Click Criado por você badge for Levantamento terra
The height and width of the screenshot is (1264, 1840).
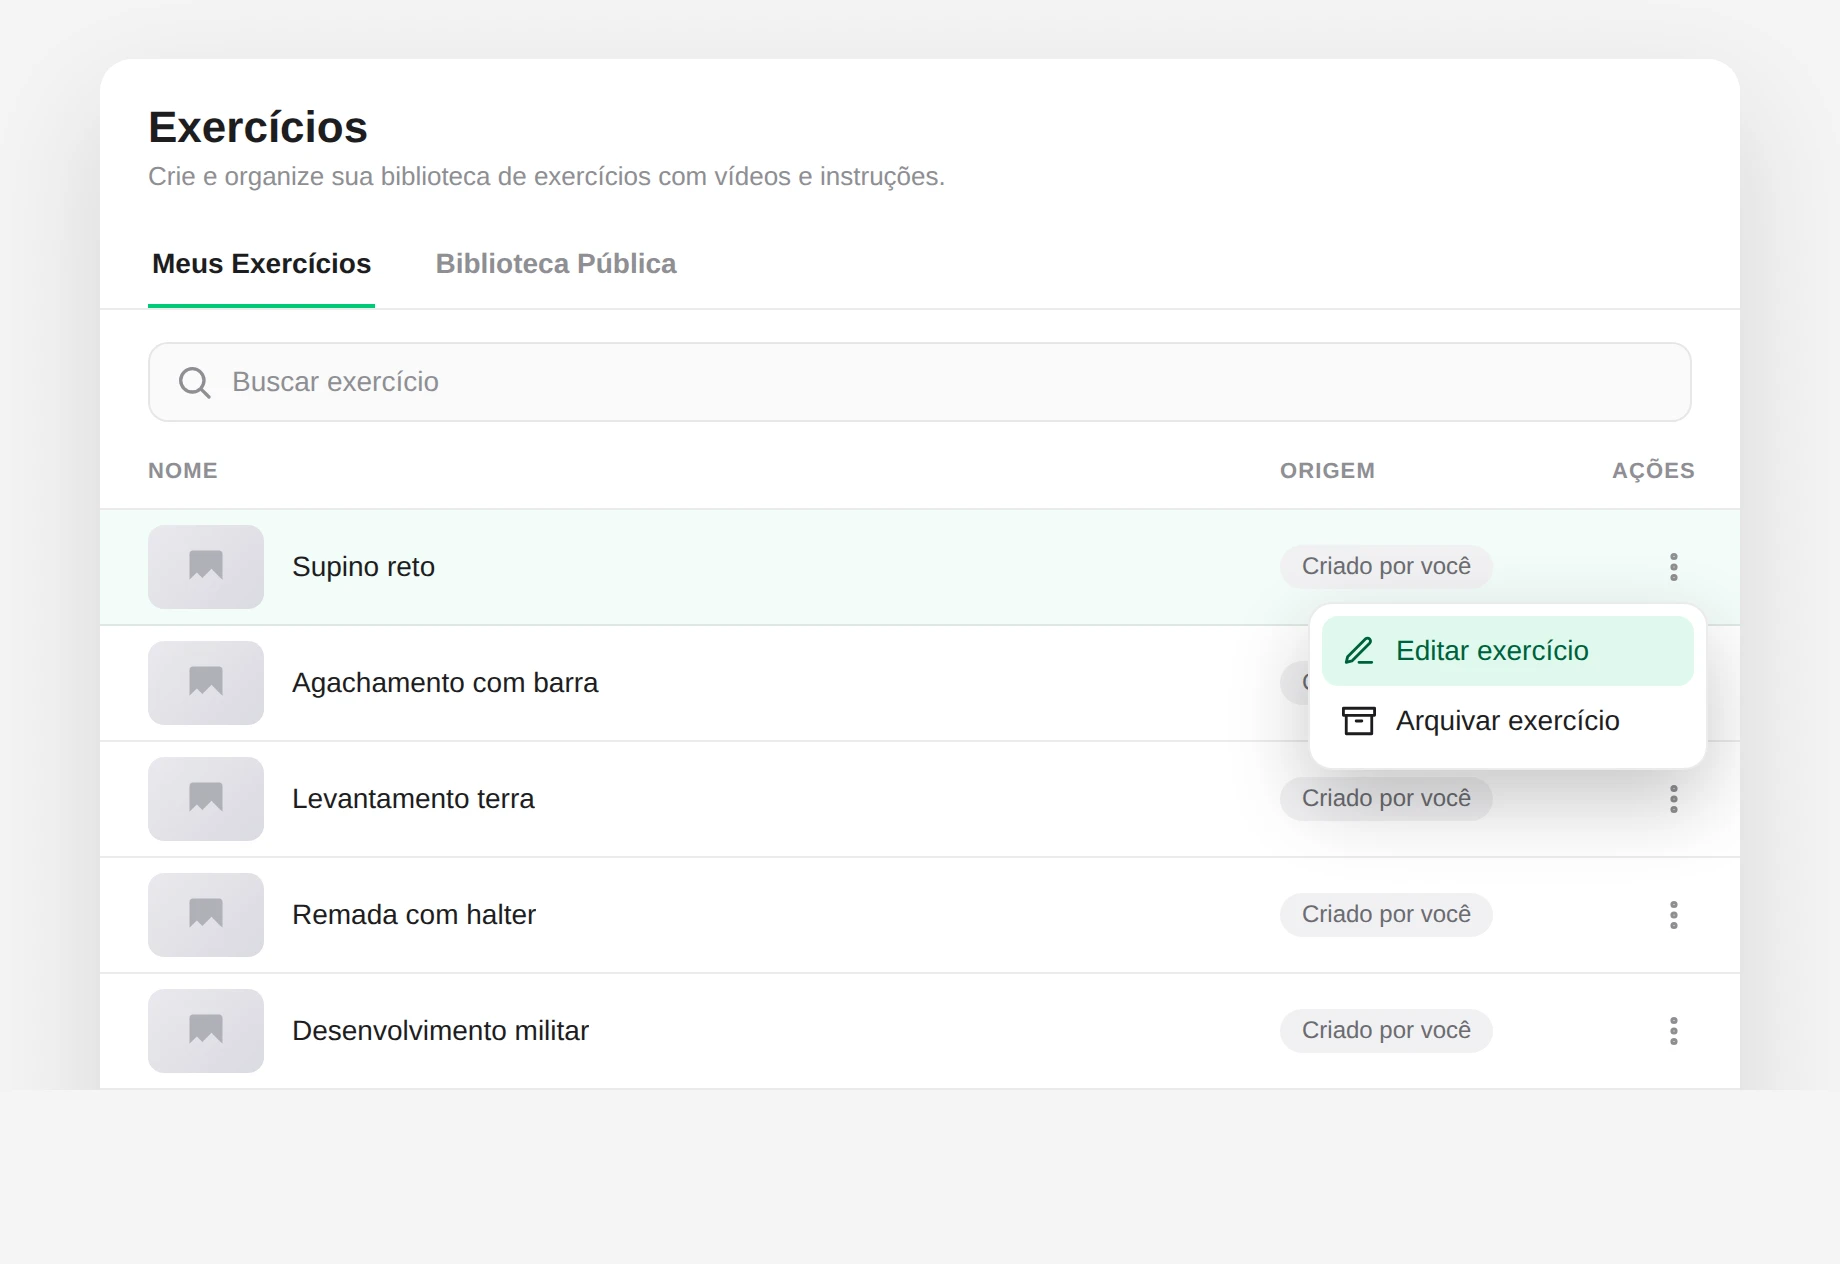[1386, 799]
